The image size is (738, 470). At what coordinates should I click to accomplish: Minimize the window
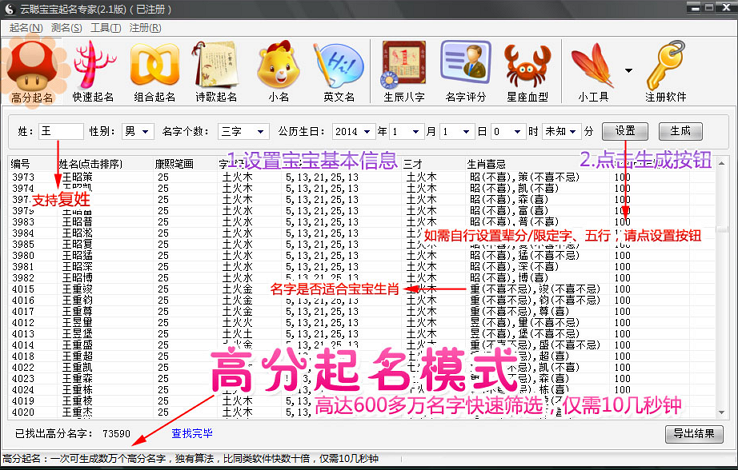tap(695, 8)
